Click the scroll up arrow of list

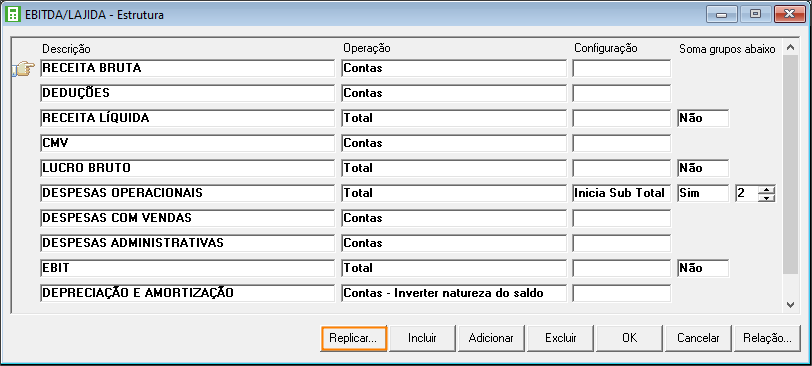790,48
